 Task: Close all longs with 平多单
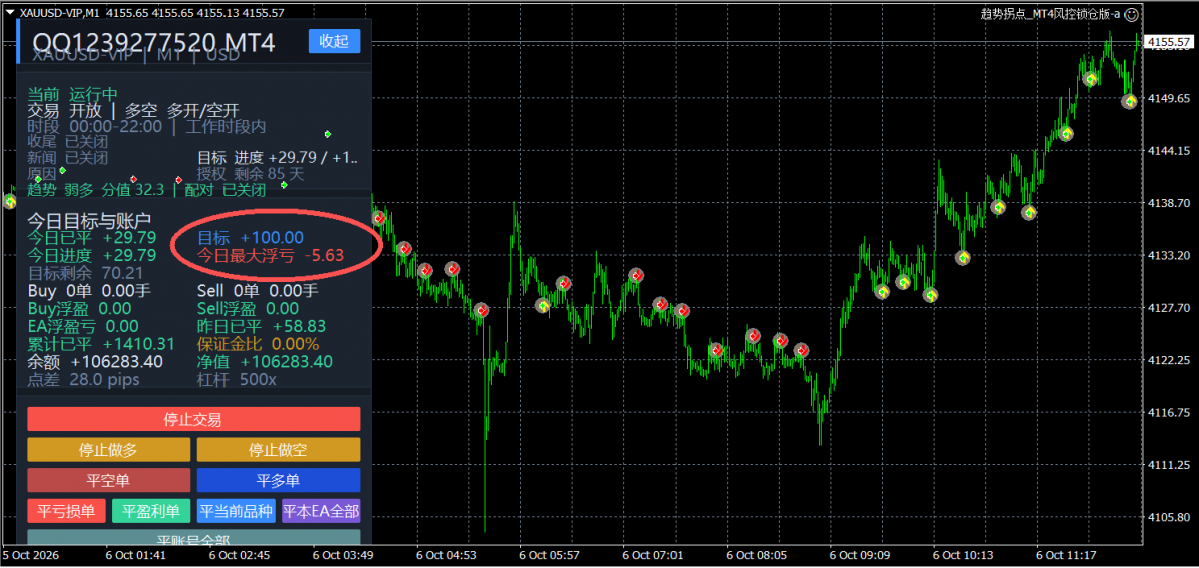[x=278, y=480]
